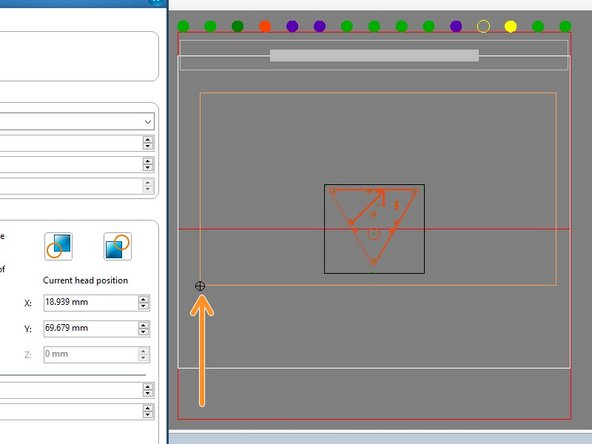Pick the orange dot in the color row
The height and width of the screenshot is (444, 592).
(x=265, y=26)
